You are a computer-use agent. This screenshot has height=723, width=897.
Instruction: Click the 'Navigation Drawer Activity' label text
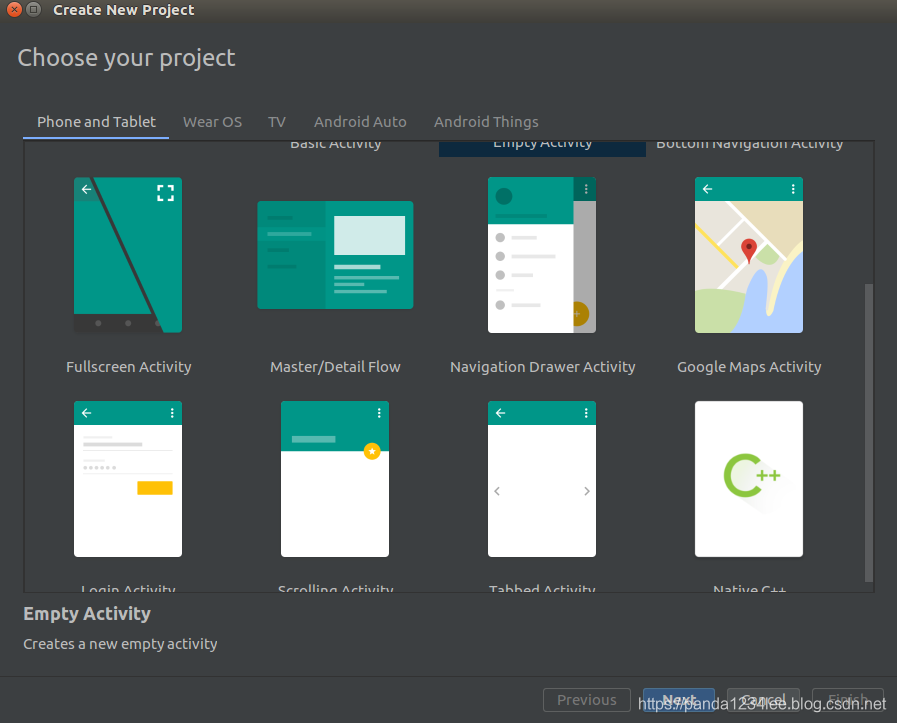pos(542,367)
